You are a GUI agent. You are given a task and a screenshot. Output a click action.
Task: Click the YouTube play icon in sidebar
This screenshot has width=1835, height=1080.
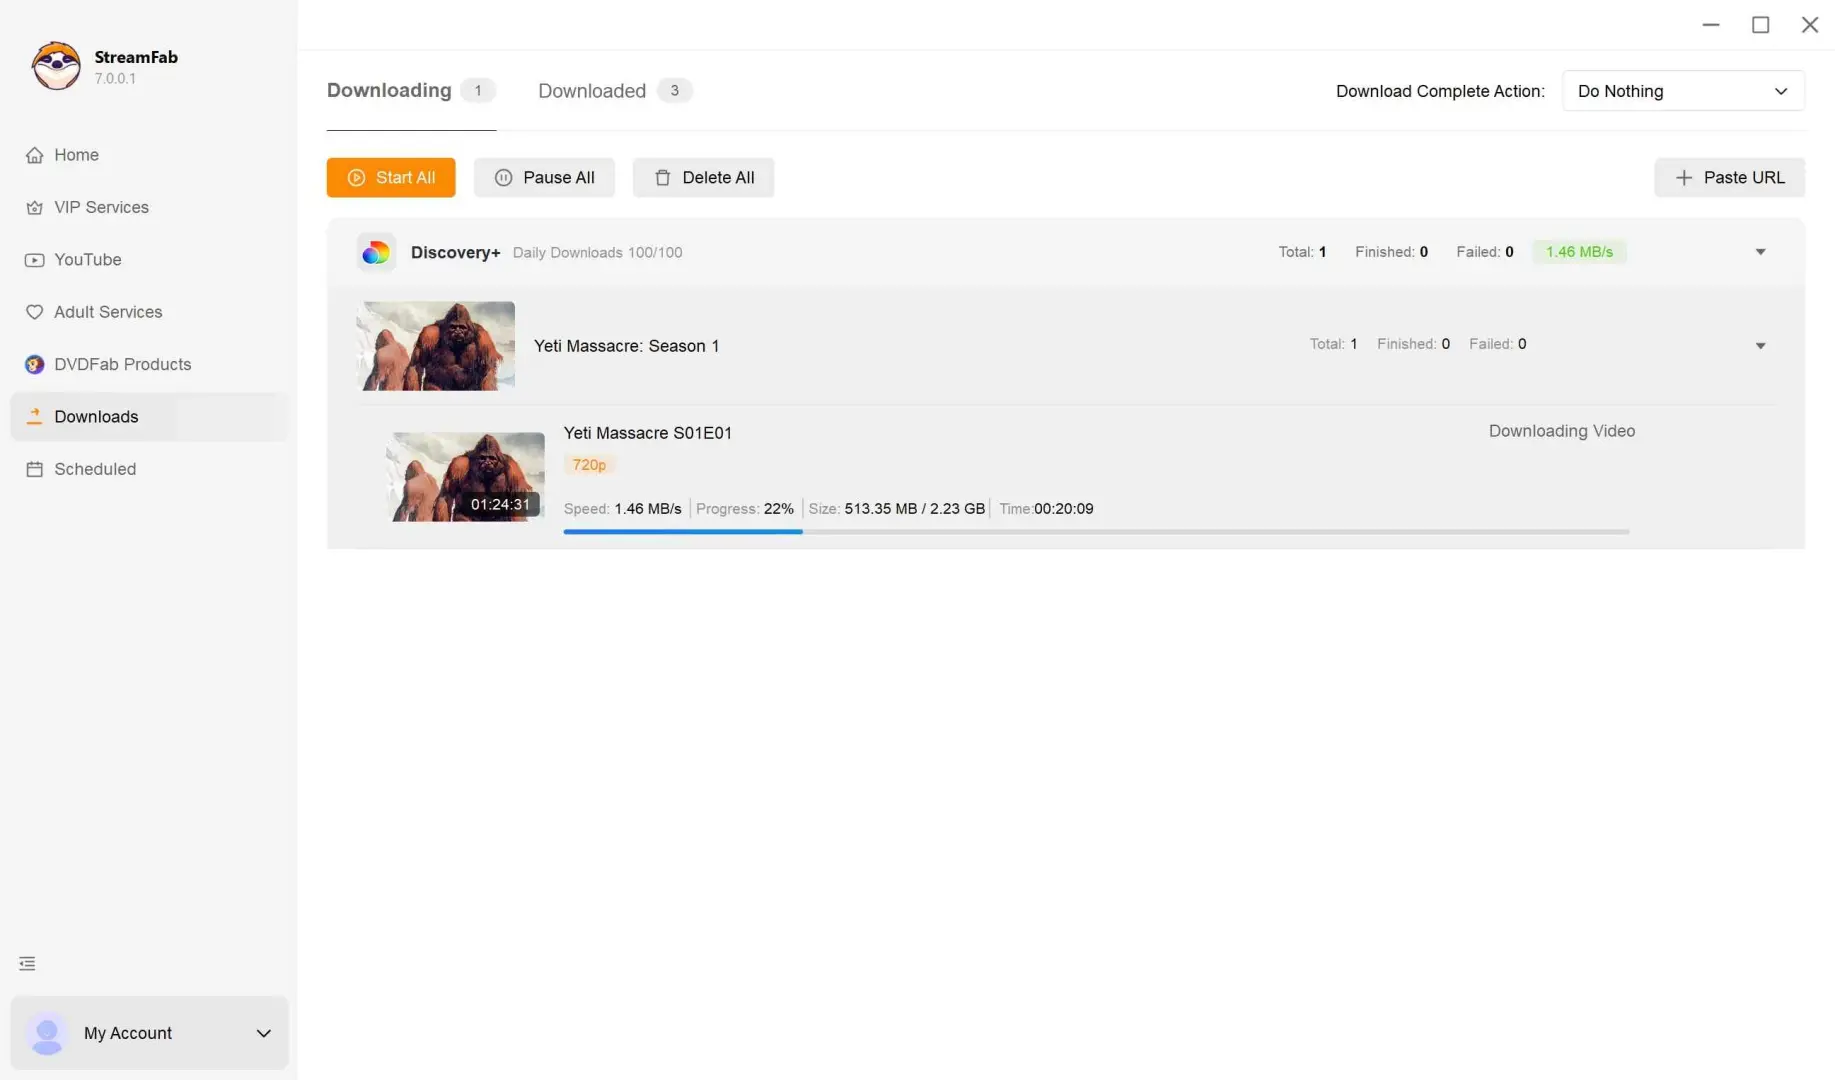click(x=34, y=260)
